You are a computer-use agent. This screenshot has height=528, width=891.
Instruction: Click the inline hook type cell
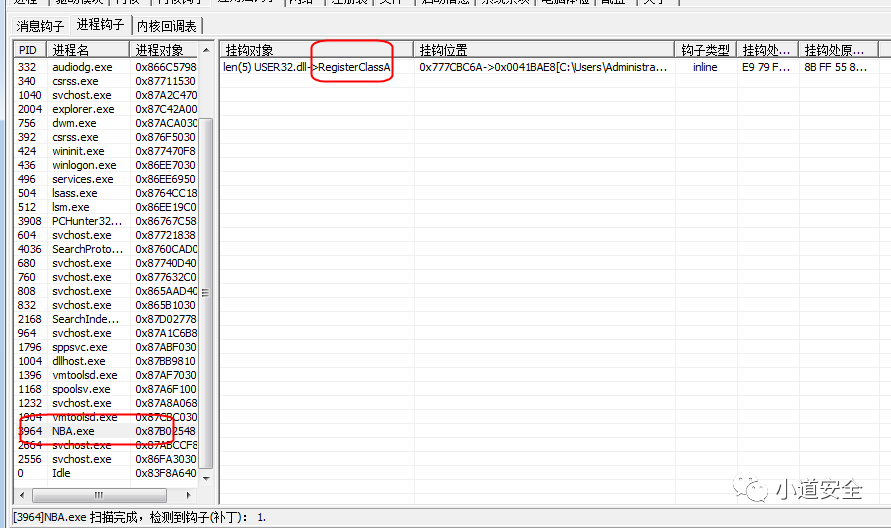(705, 67)
